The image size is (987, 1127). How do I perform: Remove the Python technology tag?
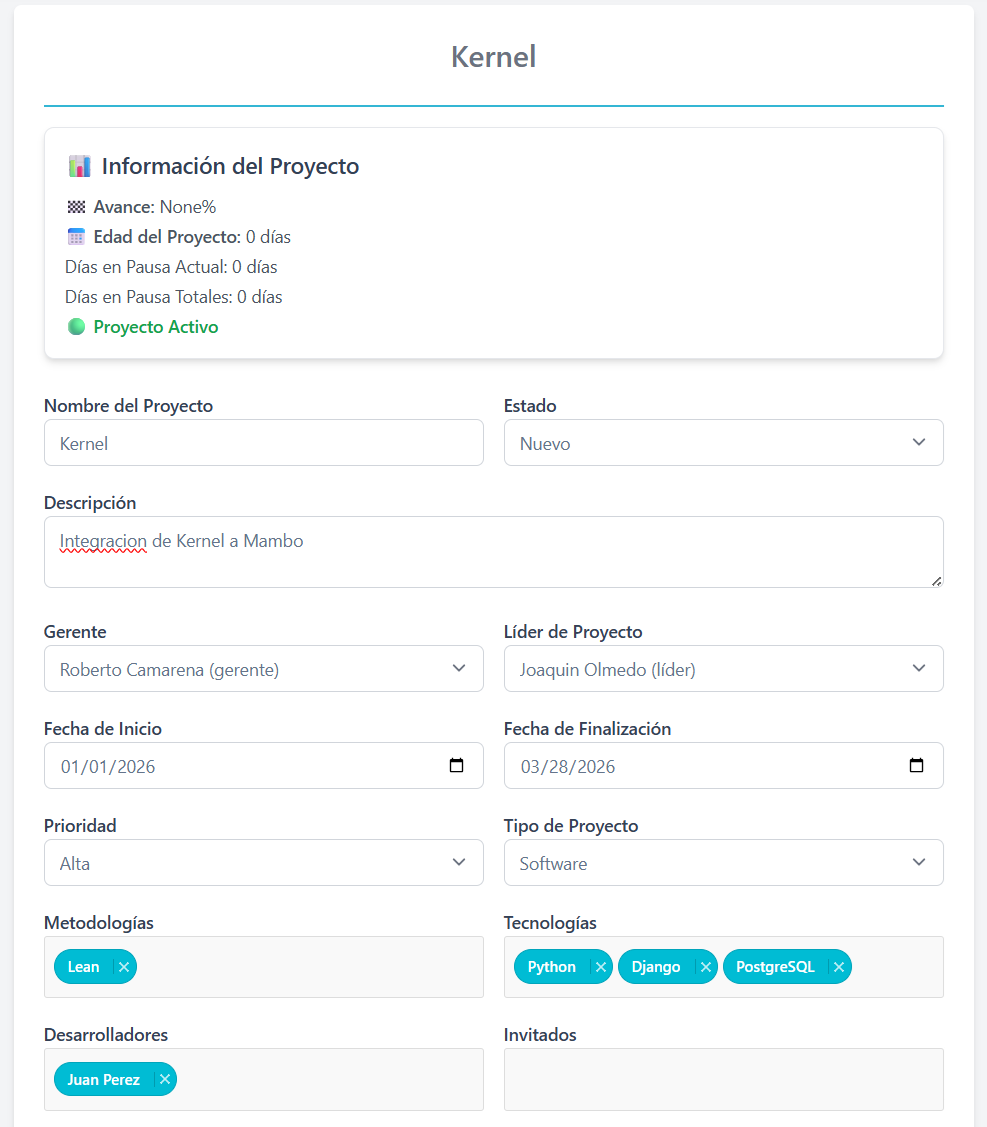tap(600, 967)
